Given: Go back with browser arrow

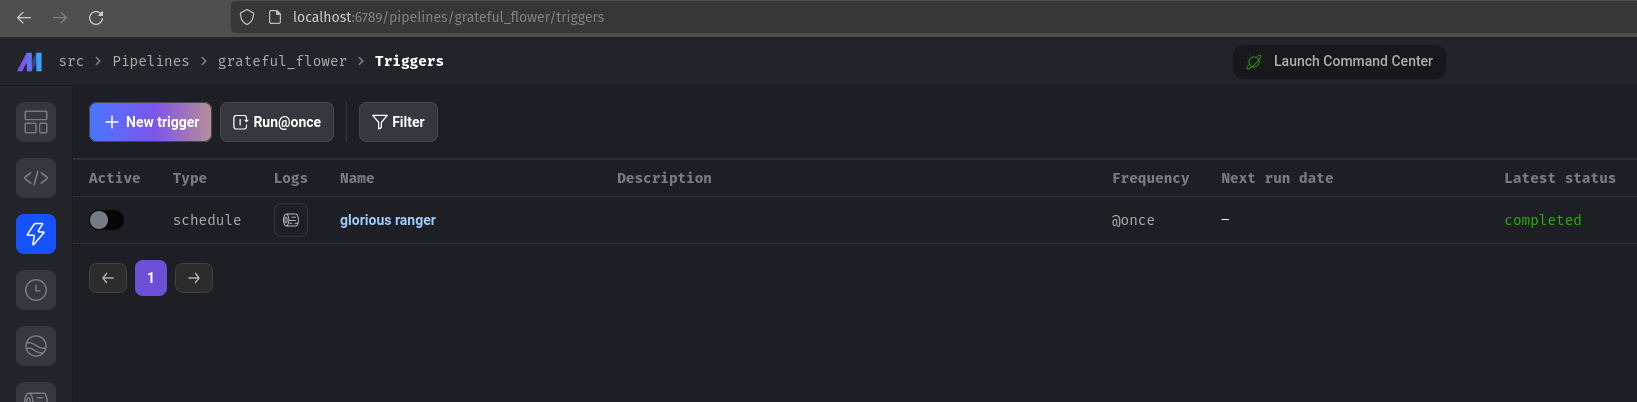Looking at the screenshot, I should click(24, 17).
